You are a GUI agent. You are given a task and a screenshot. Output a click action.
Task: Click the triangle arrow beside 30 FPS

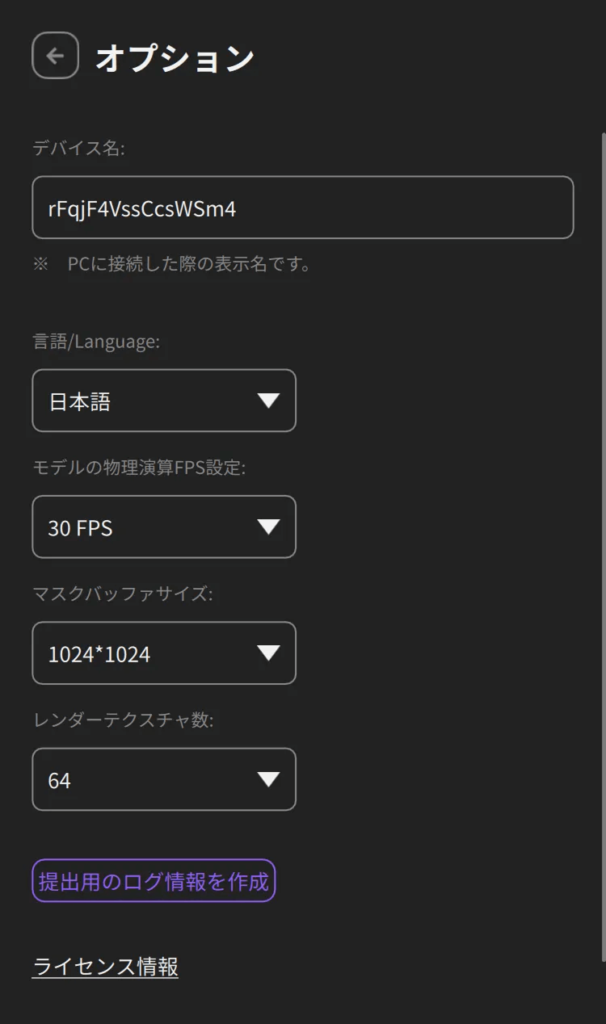[x=267, y=527]
